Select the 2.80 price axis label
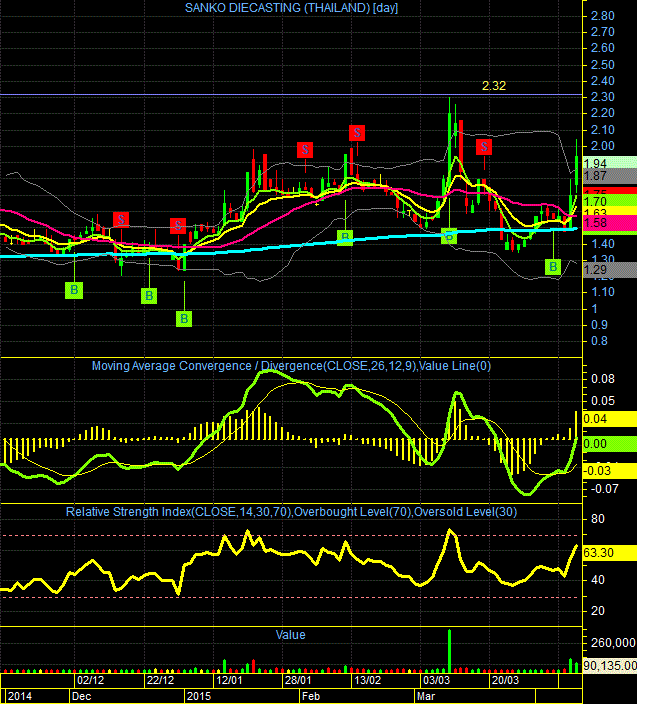 602,16
